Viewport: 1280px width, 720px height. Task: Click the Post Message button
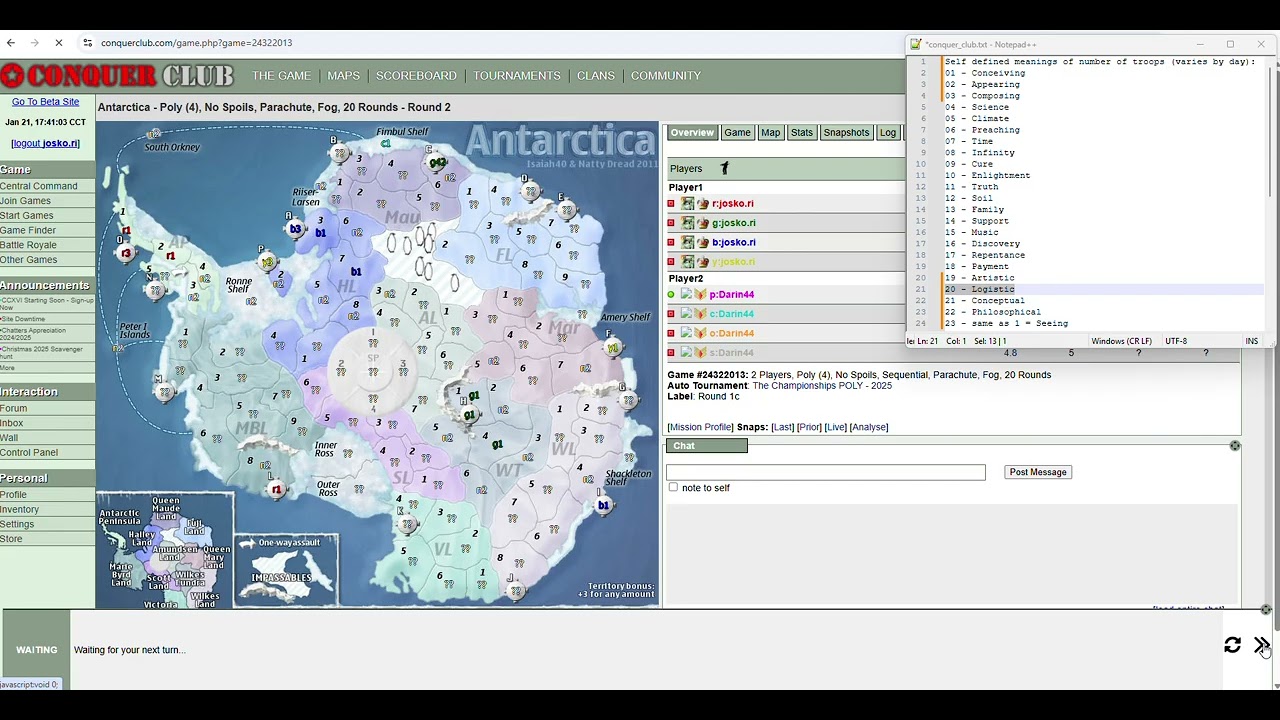click(x=1038, y=472)
